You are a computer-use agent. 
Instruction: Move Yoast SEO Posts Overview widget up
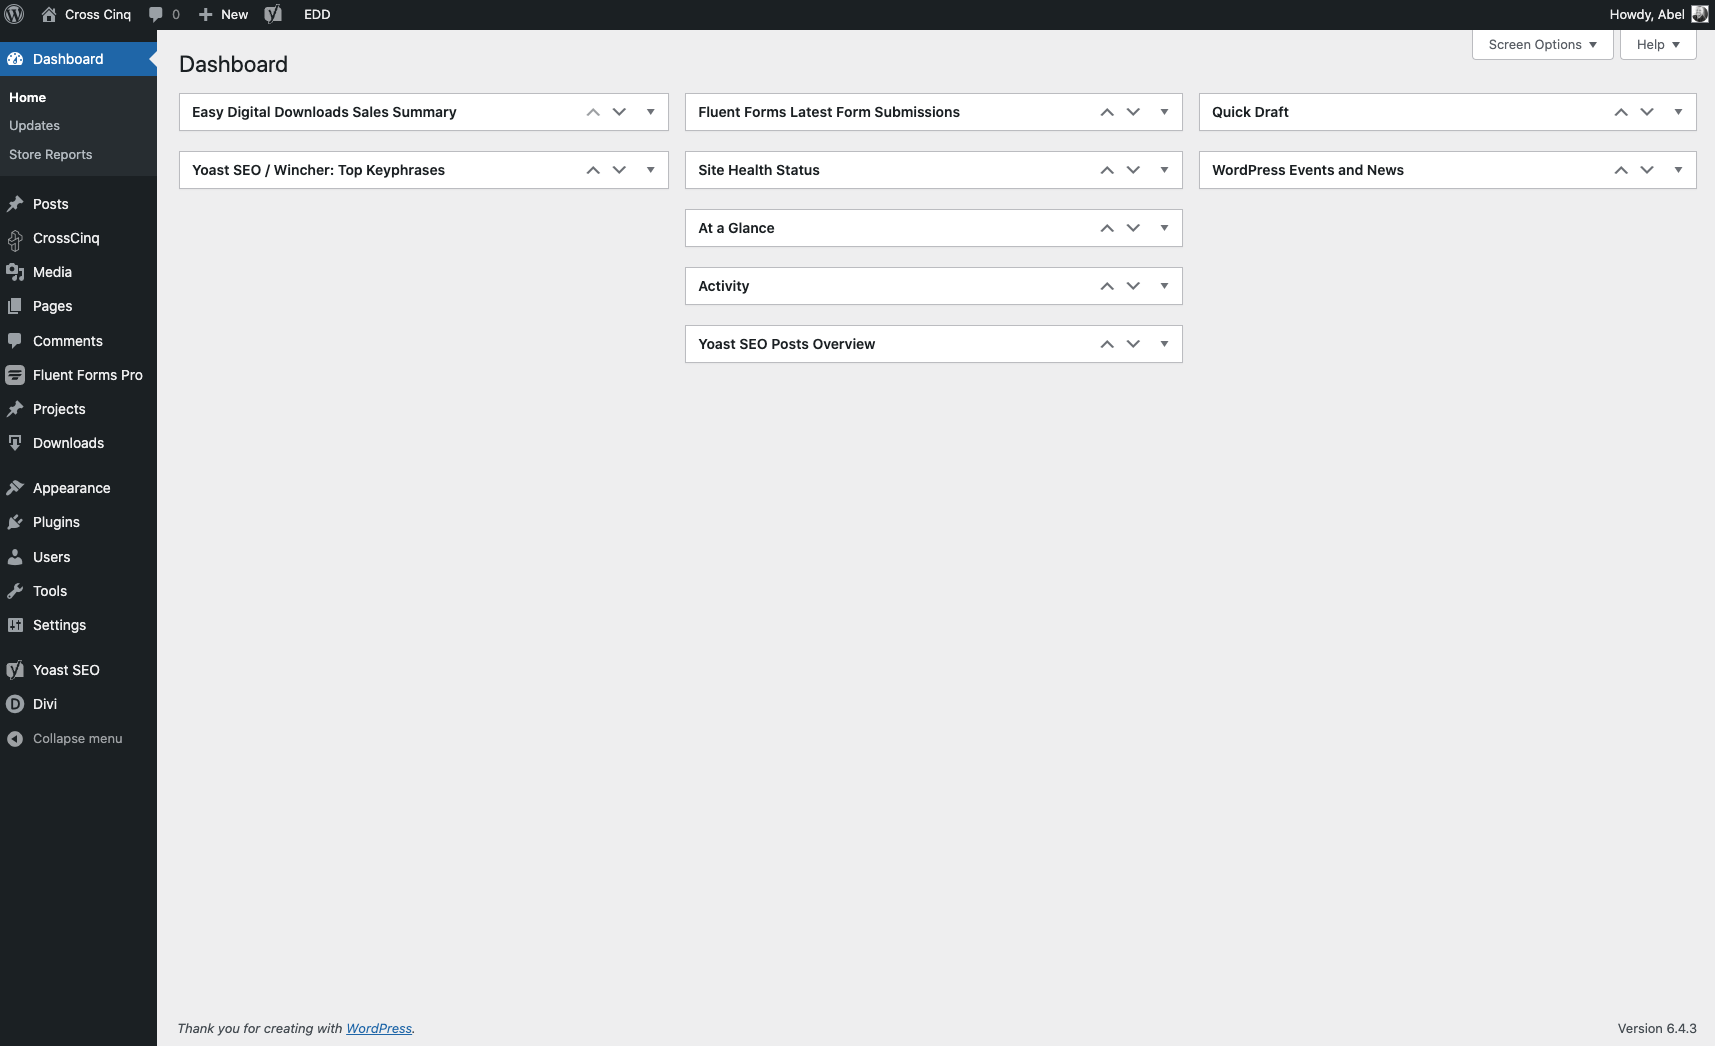click(x=1107, y=344)
